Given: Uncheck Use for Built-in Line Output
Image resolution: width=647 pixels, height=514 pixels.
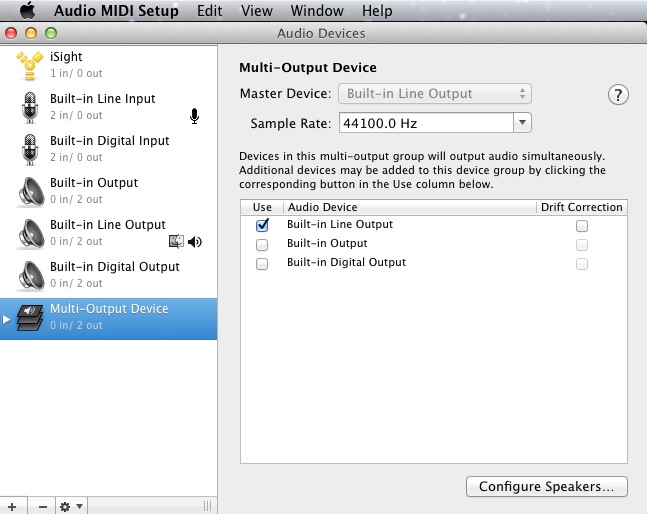Looking at the screenshot, I should 262,225.
